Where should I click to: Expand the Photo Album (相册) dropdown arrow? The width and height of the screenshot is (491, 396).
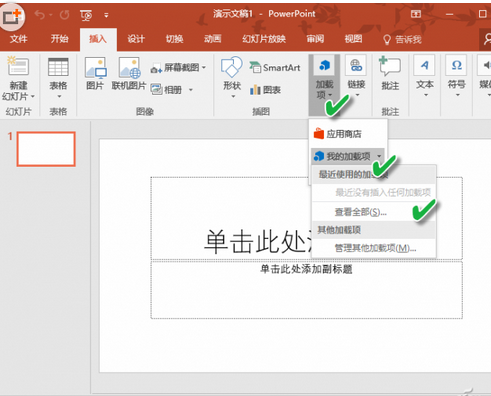pos(191,90)
